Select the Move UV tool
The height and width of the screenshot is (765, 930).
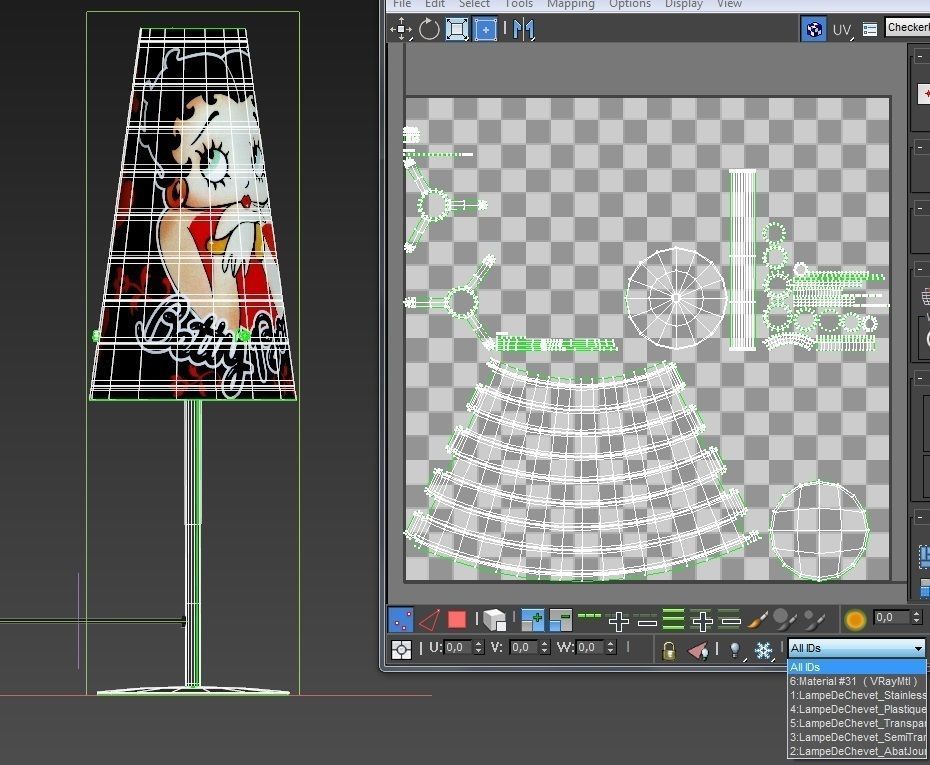[x=401, y=28]
